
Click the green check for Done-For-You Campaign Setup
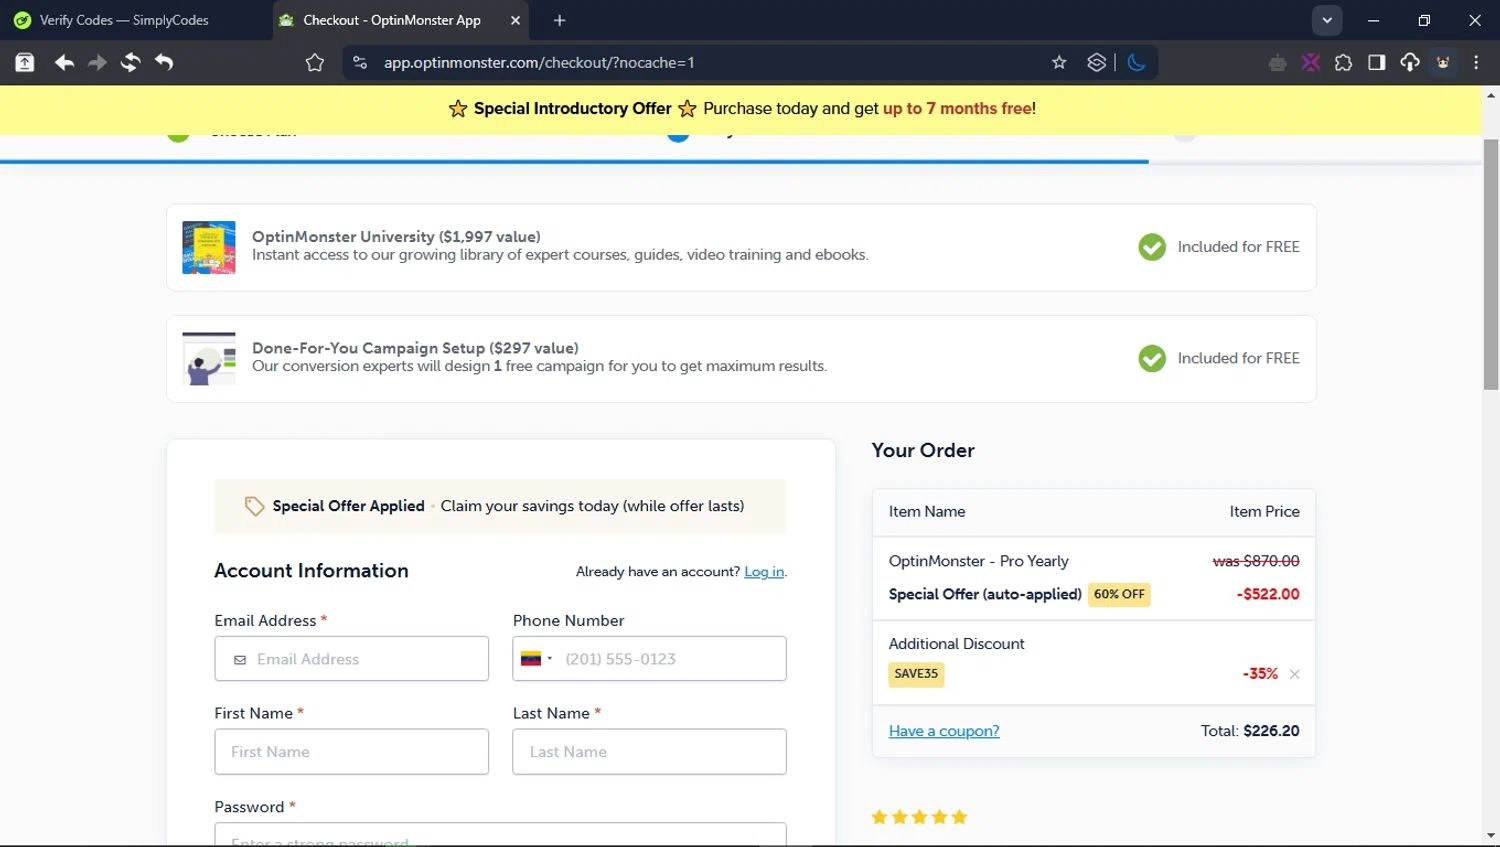[x=1152, y=358]
